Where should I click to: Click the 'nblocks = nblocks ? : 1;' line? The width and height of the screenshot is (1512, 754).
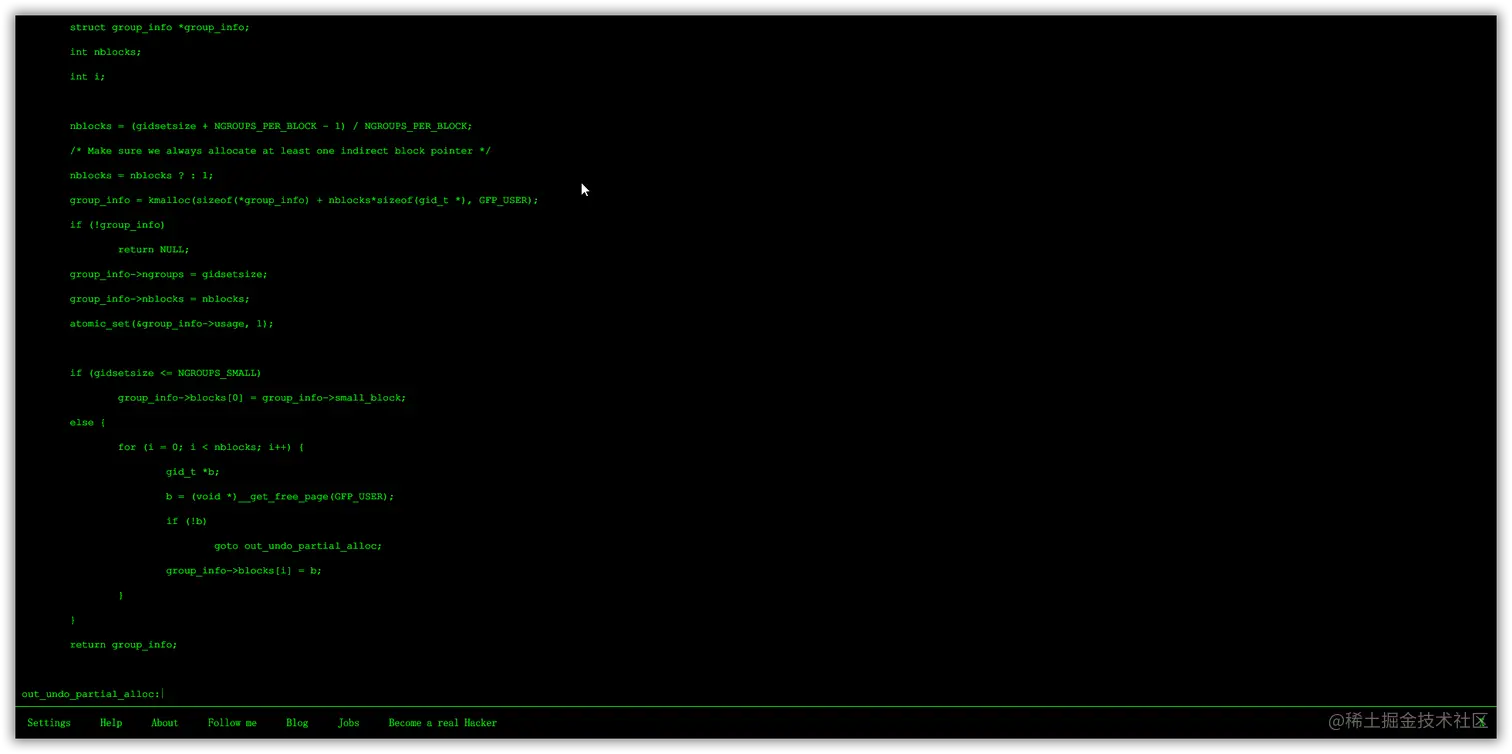[x=141, y=175]
